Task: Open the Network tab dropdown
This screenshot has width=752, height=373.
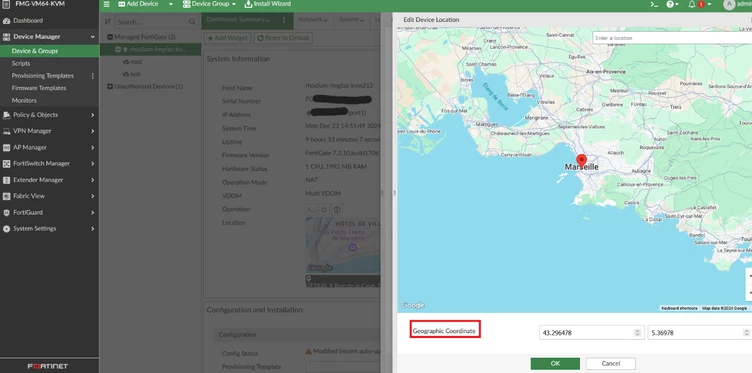Action: 313,20
